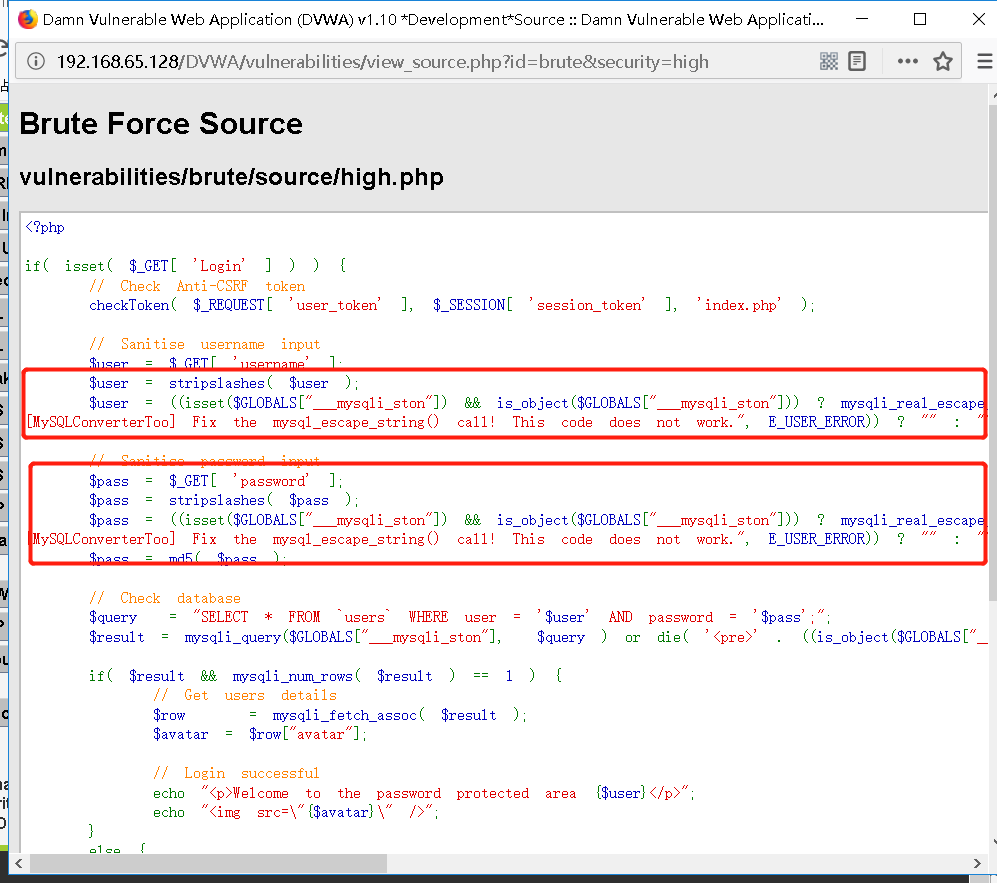
Task: Click the 'vulnerabilities/brute/source/high.php' subheading
Action: [231, 177]
